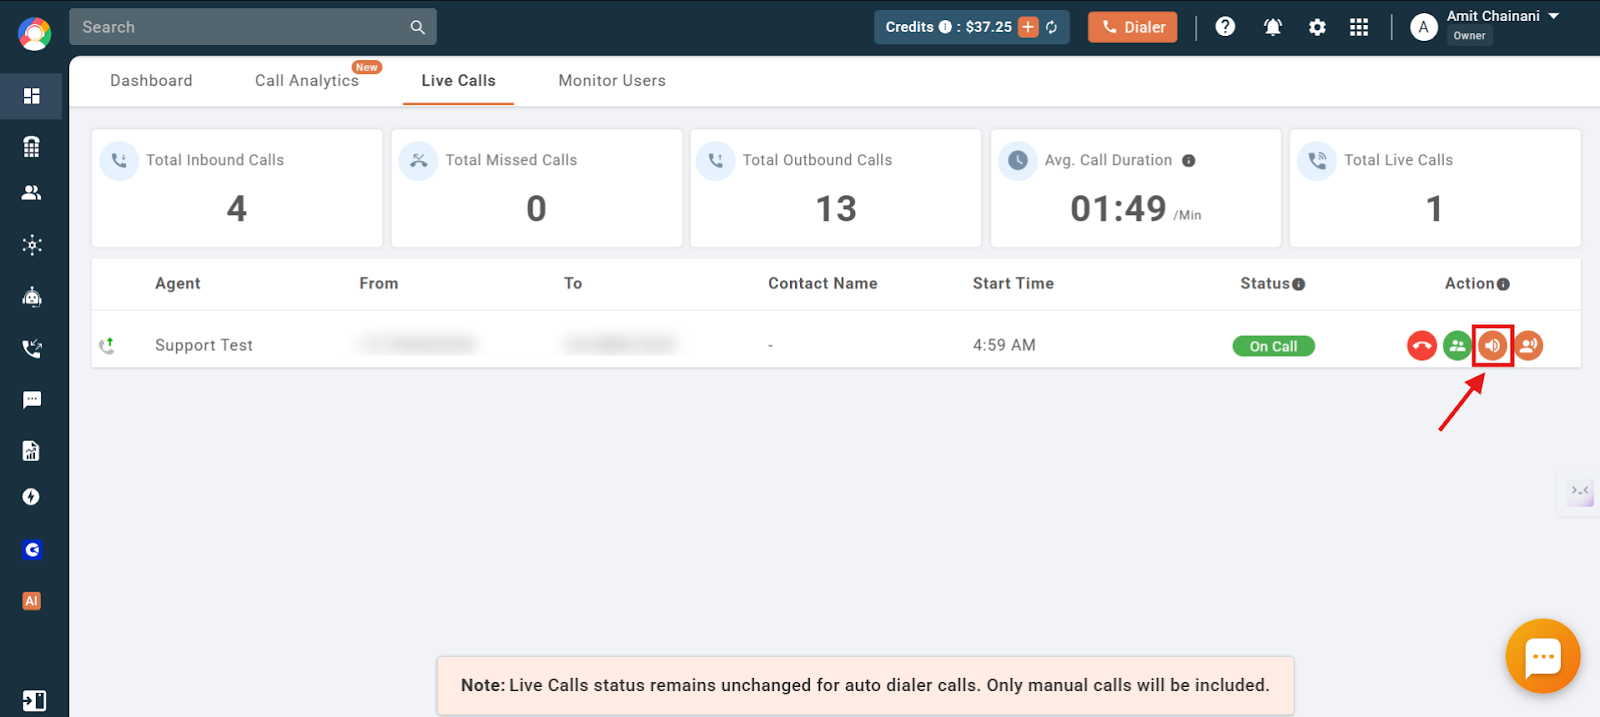
Task: Open the blue circular C icon in sidebar
Action: tap(32, 550)
